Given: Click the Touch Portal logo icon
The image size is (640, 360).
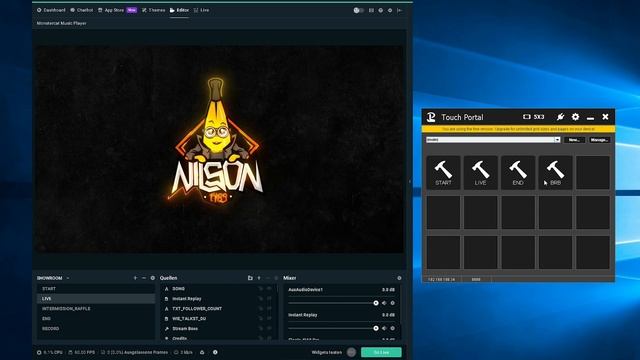Looking at the screenshot, I should point(431,117).
